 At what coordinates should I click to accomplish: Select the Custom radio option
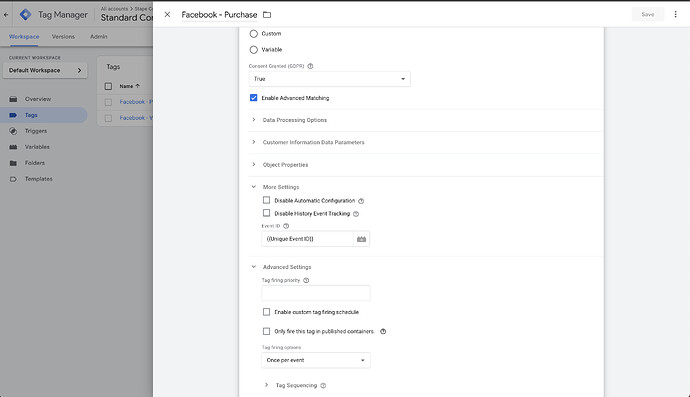tap(253, 33)
